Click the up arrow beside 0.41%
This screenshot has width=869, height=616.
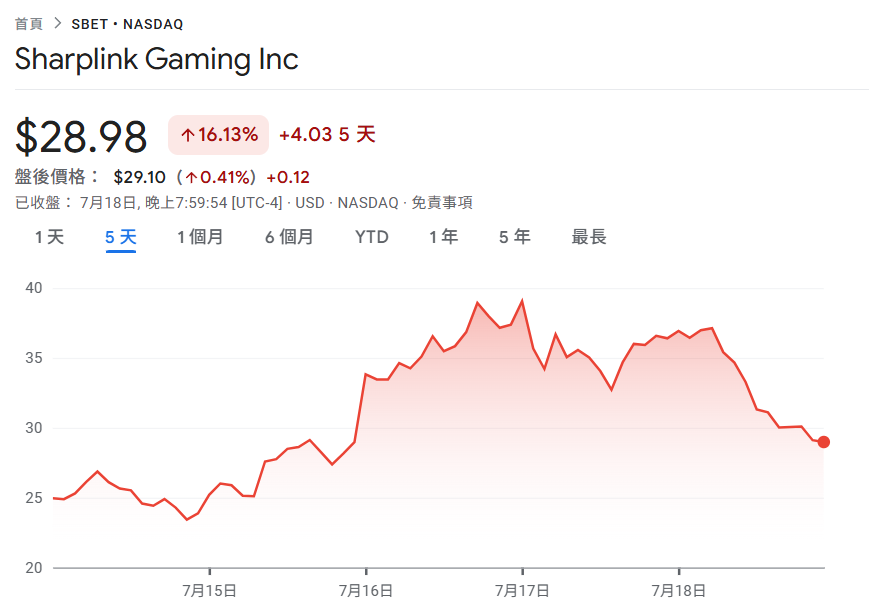coord(191,177)
